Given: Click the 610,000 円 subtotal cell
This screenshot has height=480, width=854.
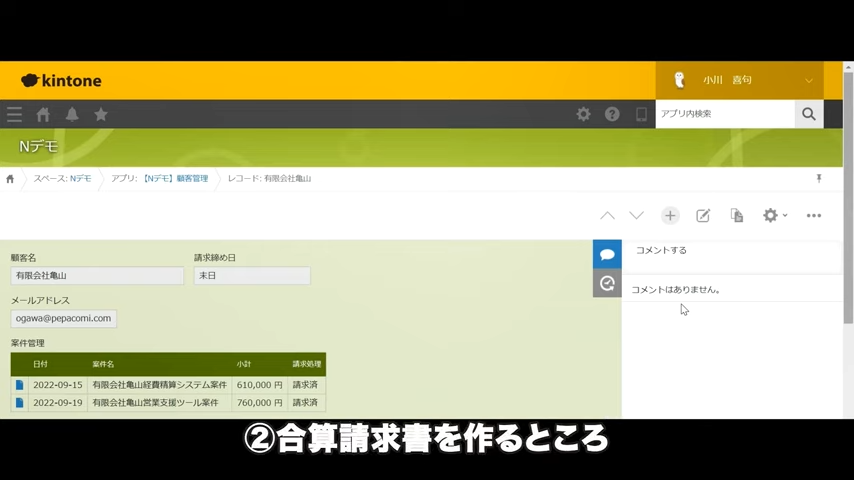Looking at the screenshot, I should click(259, 385).
